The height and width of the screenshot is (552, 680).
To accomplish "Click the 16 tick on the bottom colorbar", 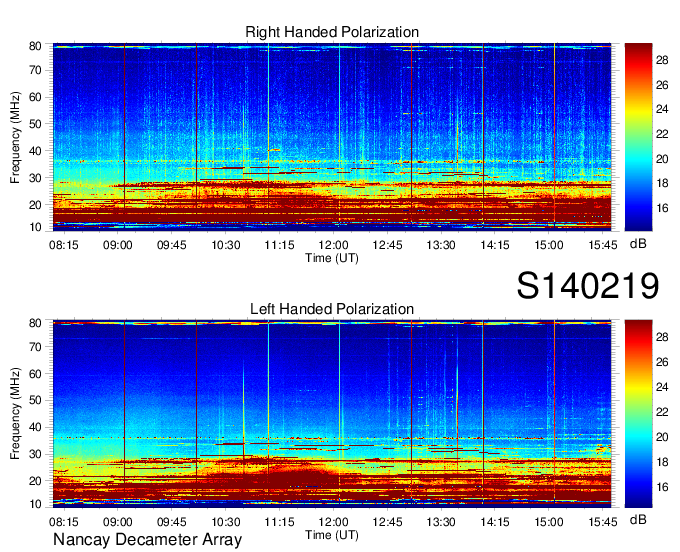I will pyautogui.click(x=662, y=487).
